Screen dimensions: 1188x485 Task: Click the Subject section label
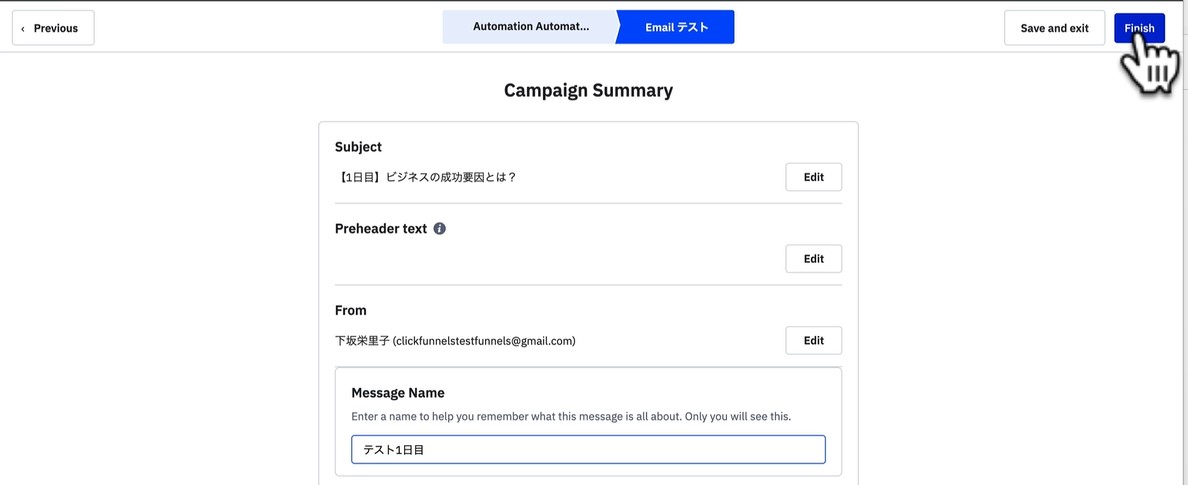pos(358,147)
